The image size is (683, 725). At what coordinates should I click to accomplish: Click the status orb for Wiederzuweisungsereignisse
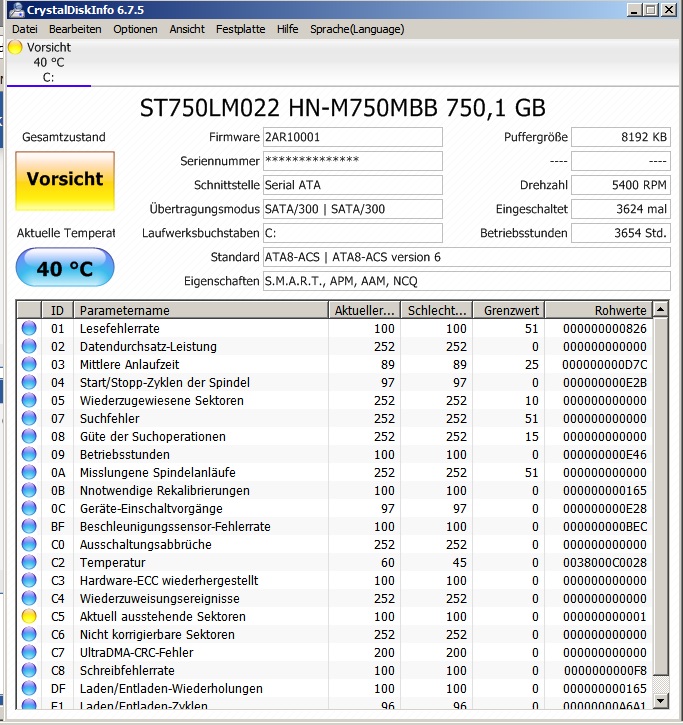29,599
